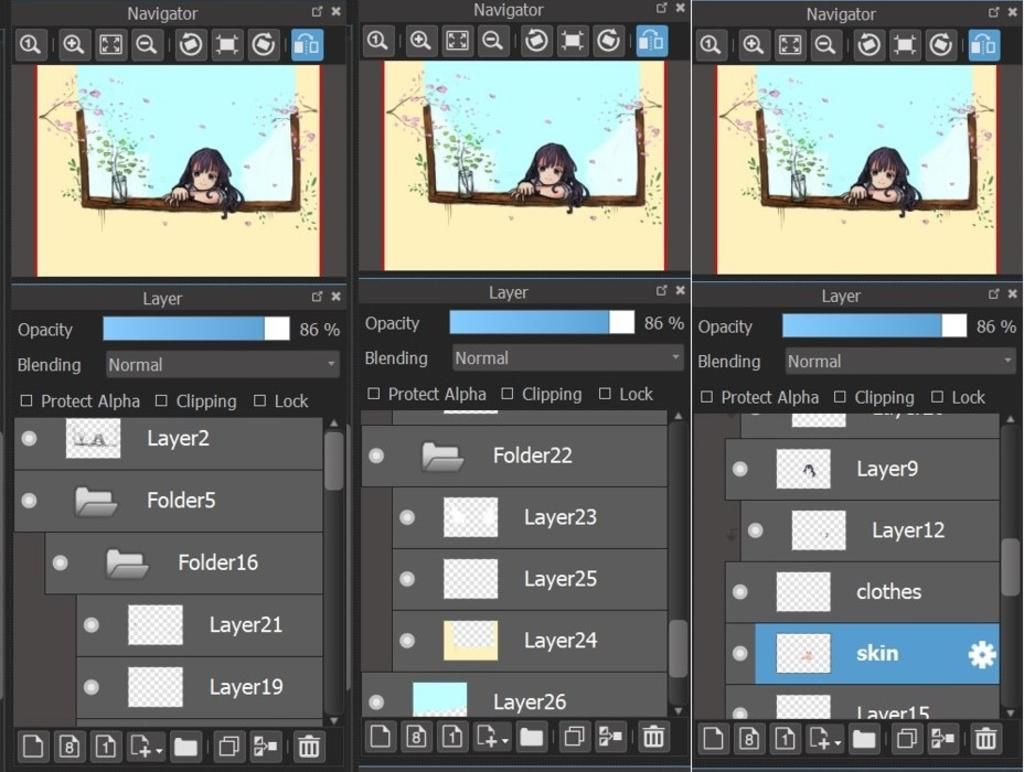Click fit-to-window icon in Navigator above Layer2 panel
This screenshot has width=1024, height=772.
pos(110,44)
